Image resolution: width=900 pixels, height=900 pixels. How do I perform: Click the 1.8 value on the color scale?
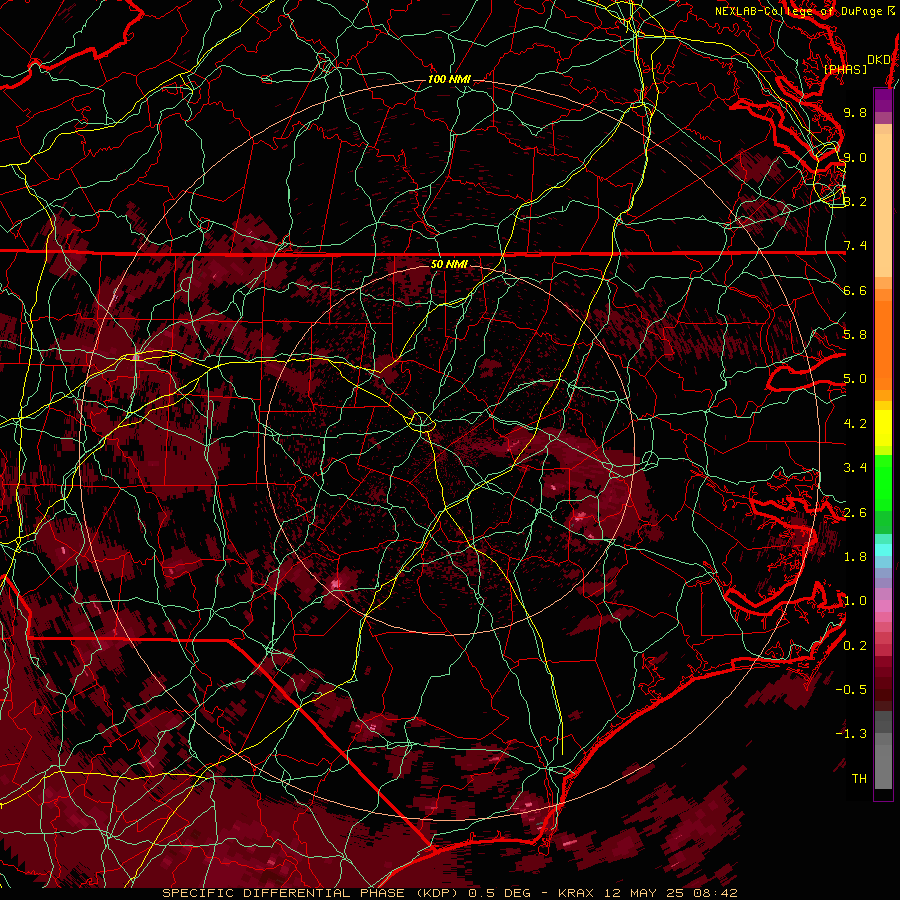pyautogui.click(x=855, y=557)
